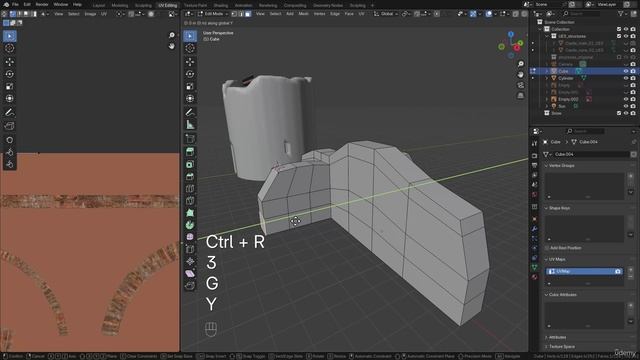Expand the Cylinder object in the outliner
640x360 pixels.
point(547,78)
